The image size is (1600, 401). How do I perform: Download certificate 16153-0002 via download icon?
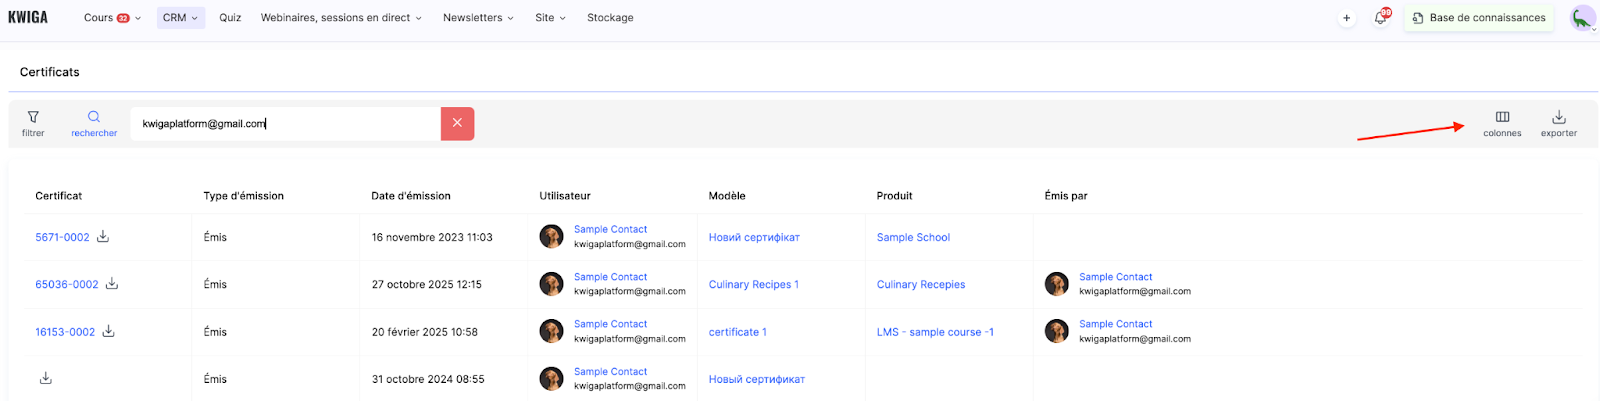109,331
